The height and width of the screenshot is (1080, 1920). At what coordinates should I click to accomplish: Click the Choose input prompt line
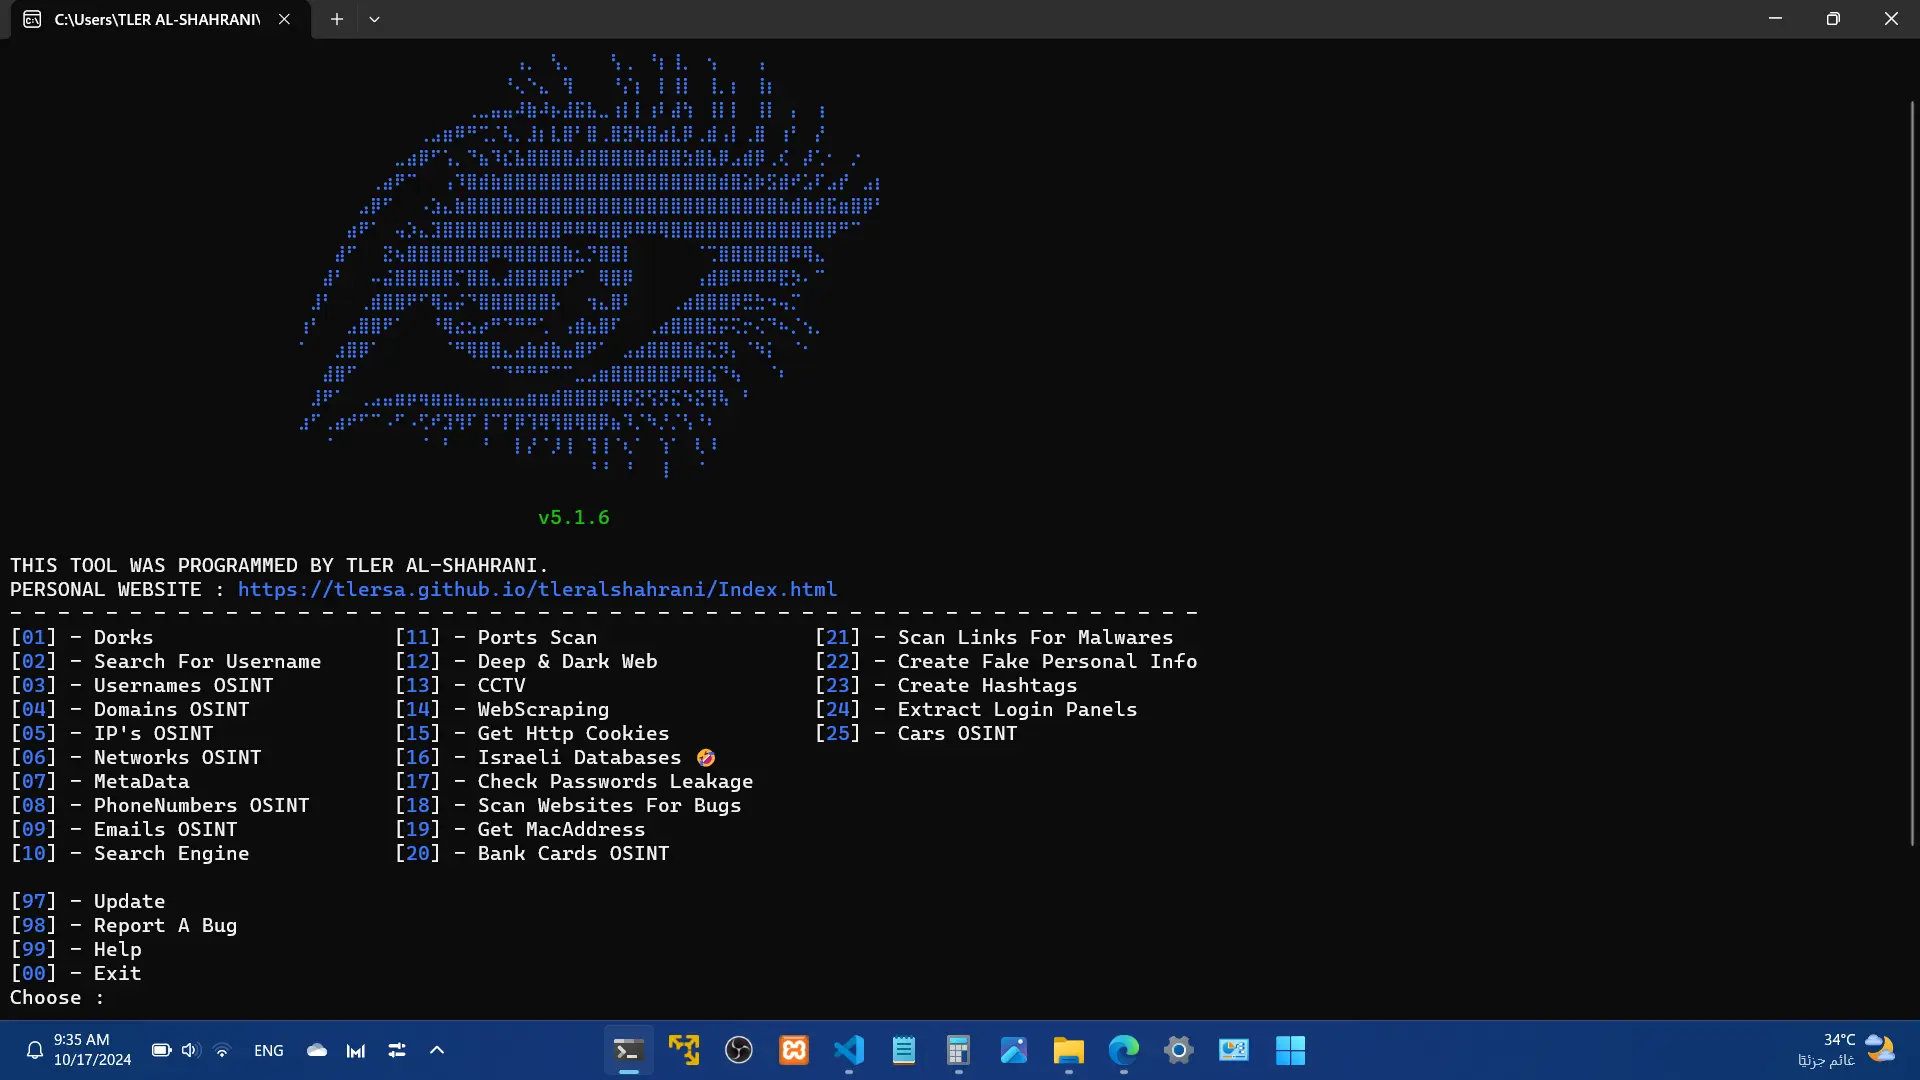(x=57, y=998)
